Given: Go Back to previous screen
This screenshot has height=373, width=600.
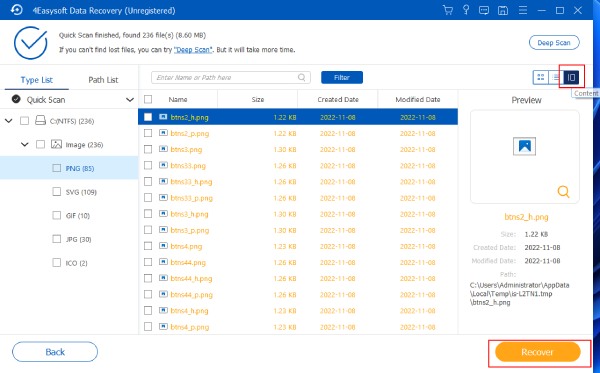Looking at the screenshot, I should (55, 352).
